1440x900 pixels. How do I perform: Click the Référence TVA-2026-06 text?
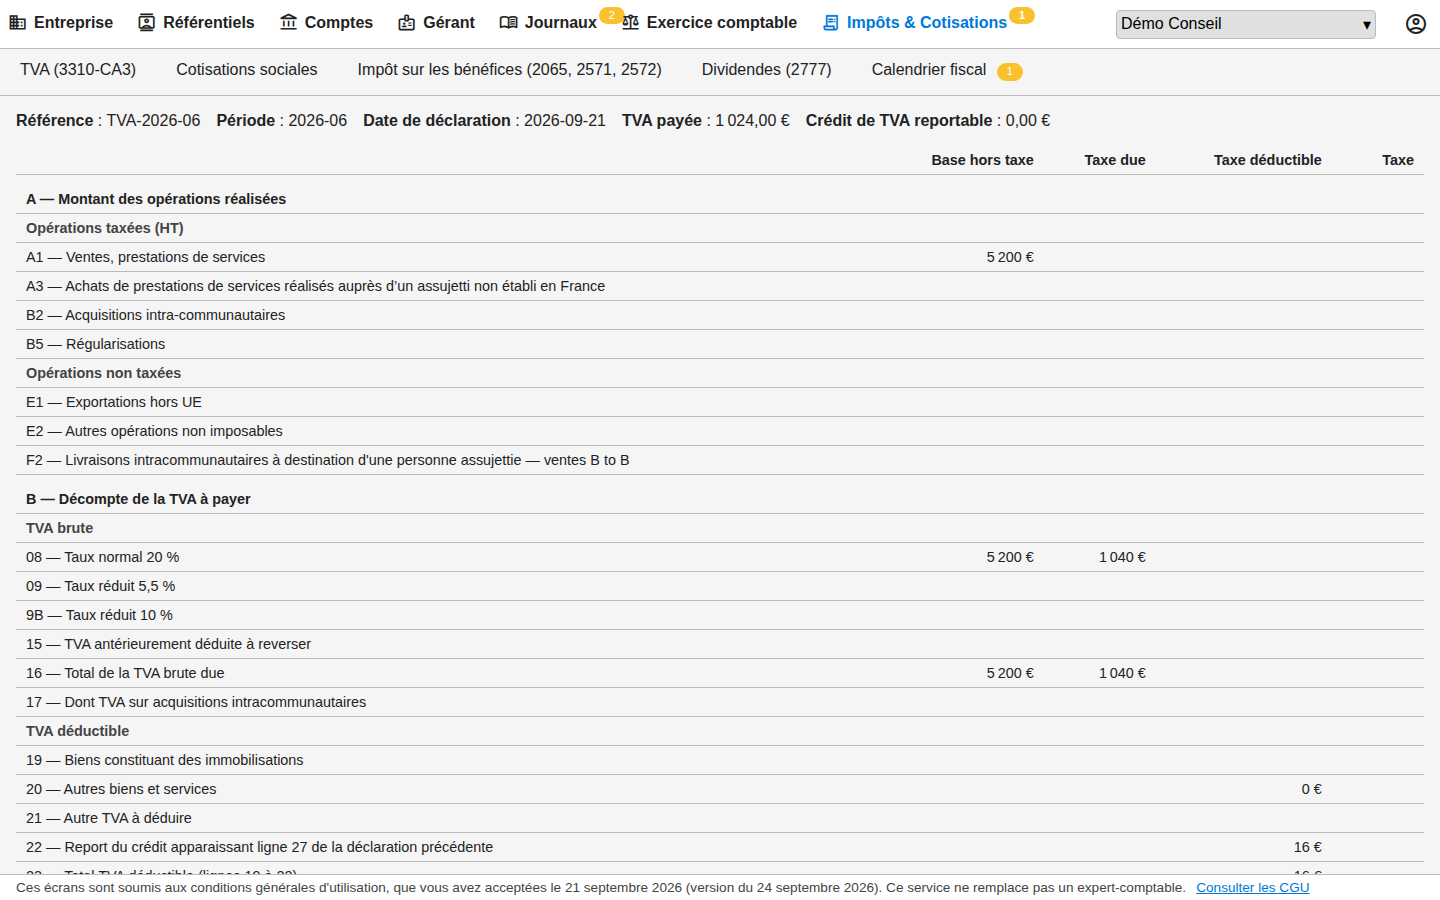108,120
